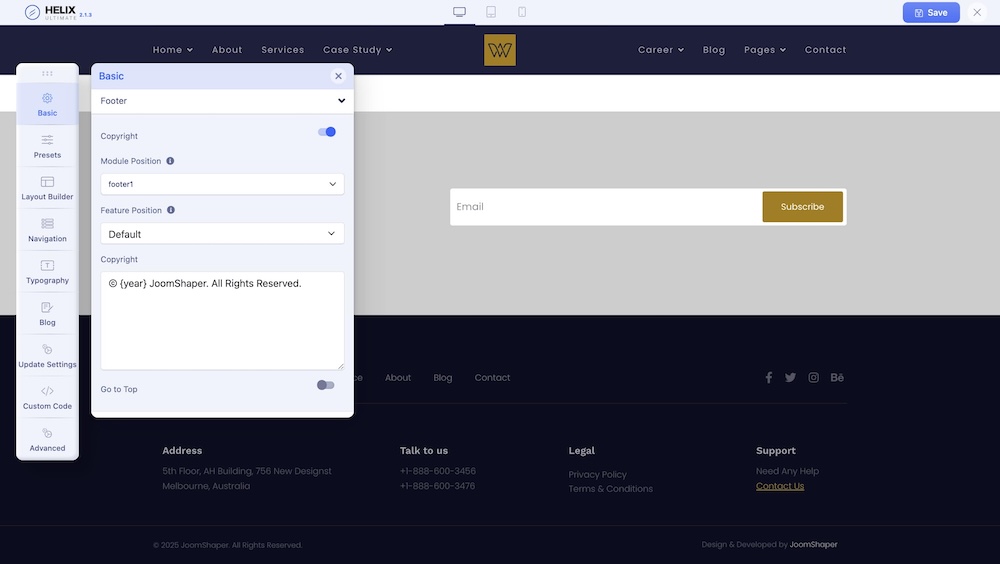Screen dimensions: 1000x564
Task: Open the Twitter social icon in footer
Action: [x=790, y=378]
